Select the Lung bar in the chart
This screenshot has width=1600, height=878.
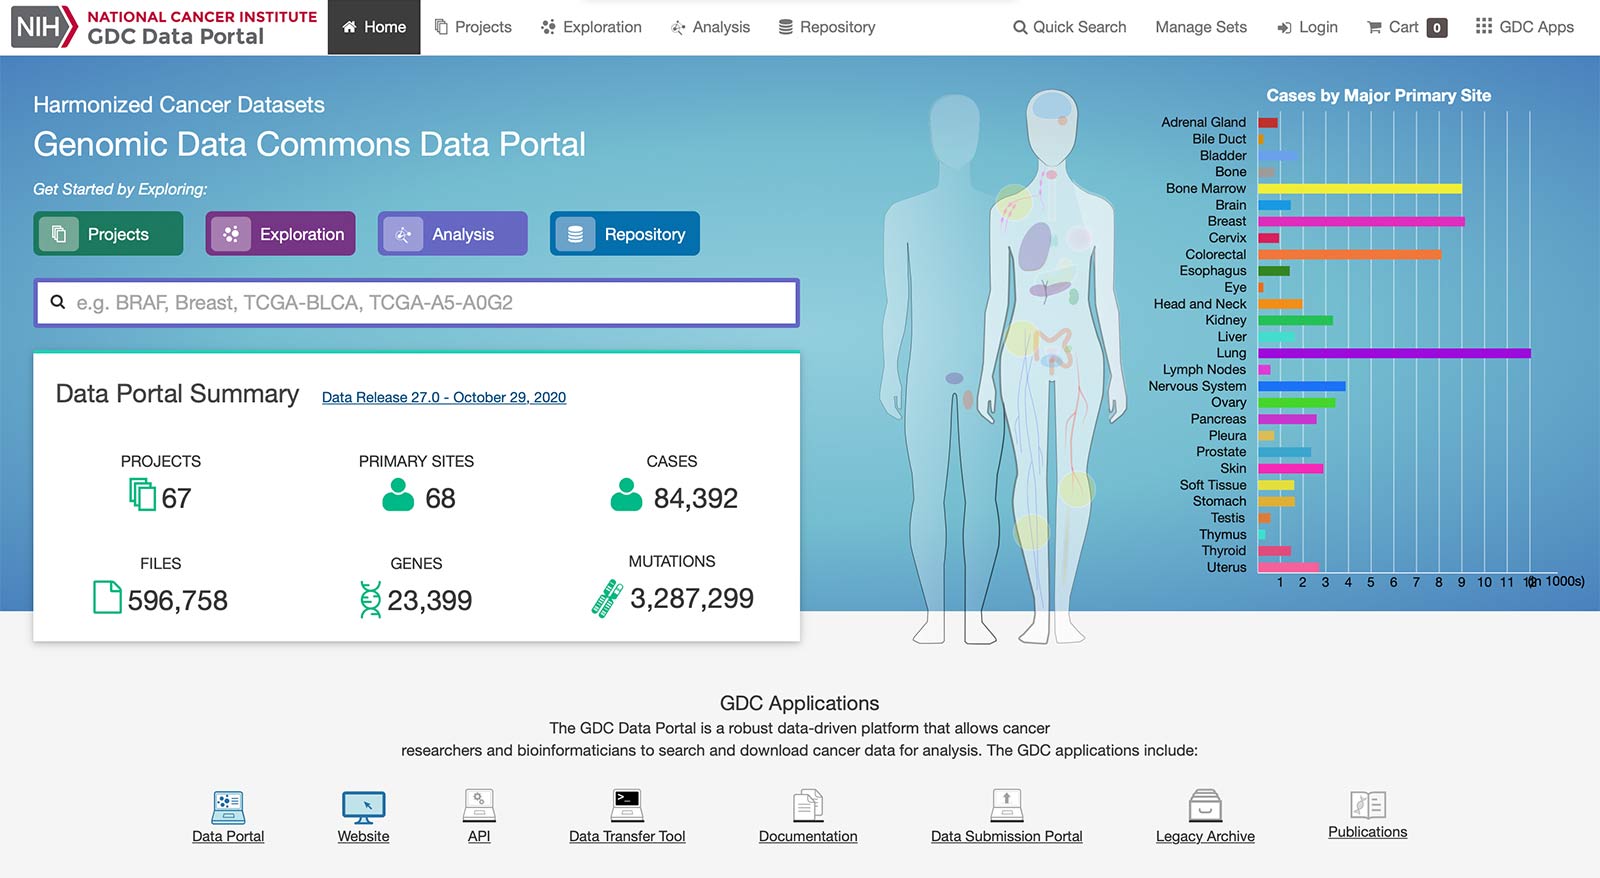point(1394,353)
